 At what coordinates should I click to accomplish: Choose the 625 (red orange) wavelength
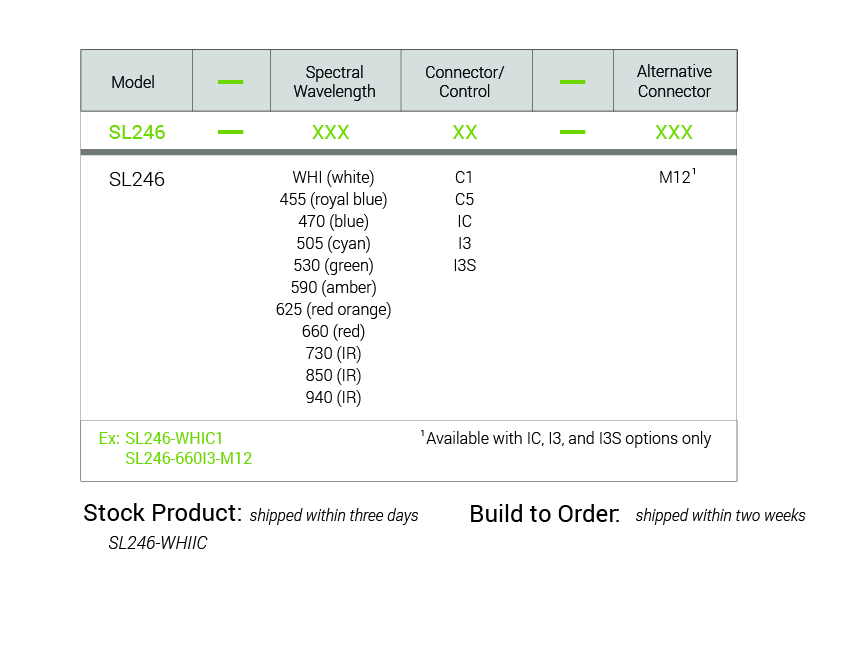333,310
